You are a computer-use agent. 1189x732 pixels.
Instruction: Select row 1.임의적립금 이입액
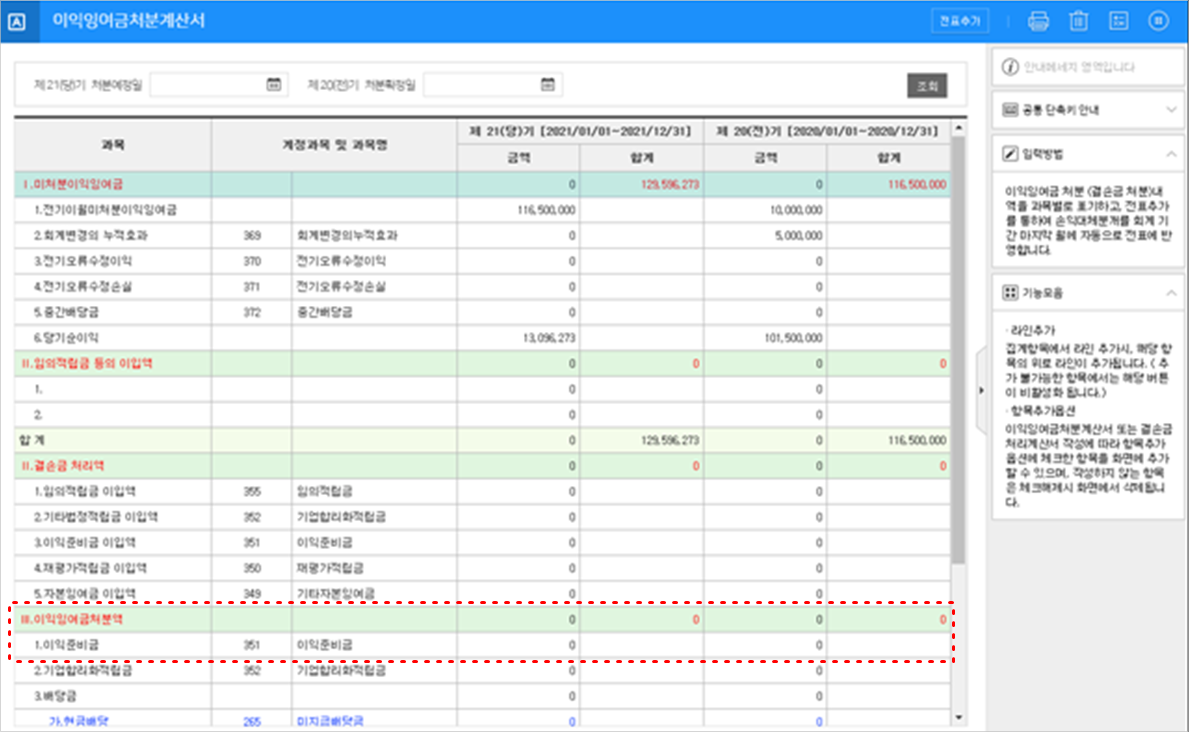point(85,492)
